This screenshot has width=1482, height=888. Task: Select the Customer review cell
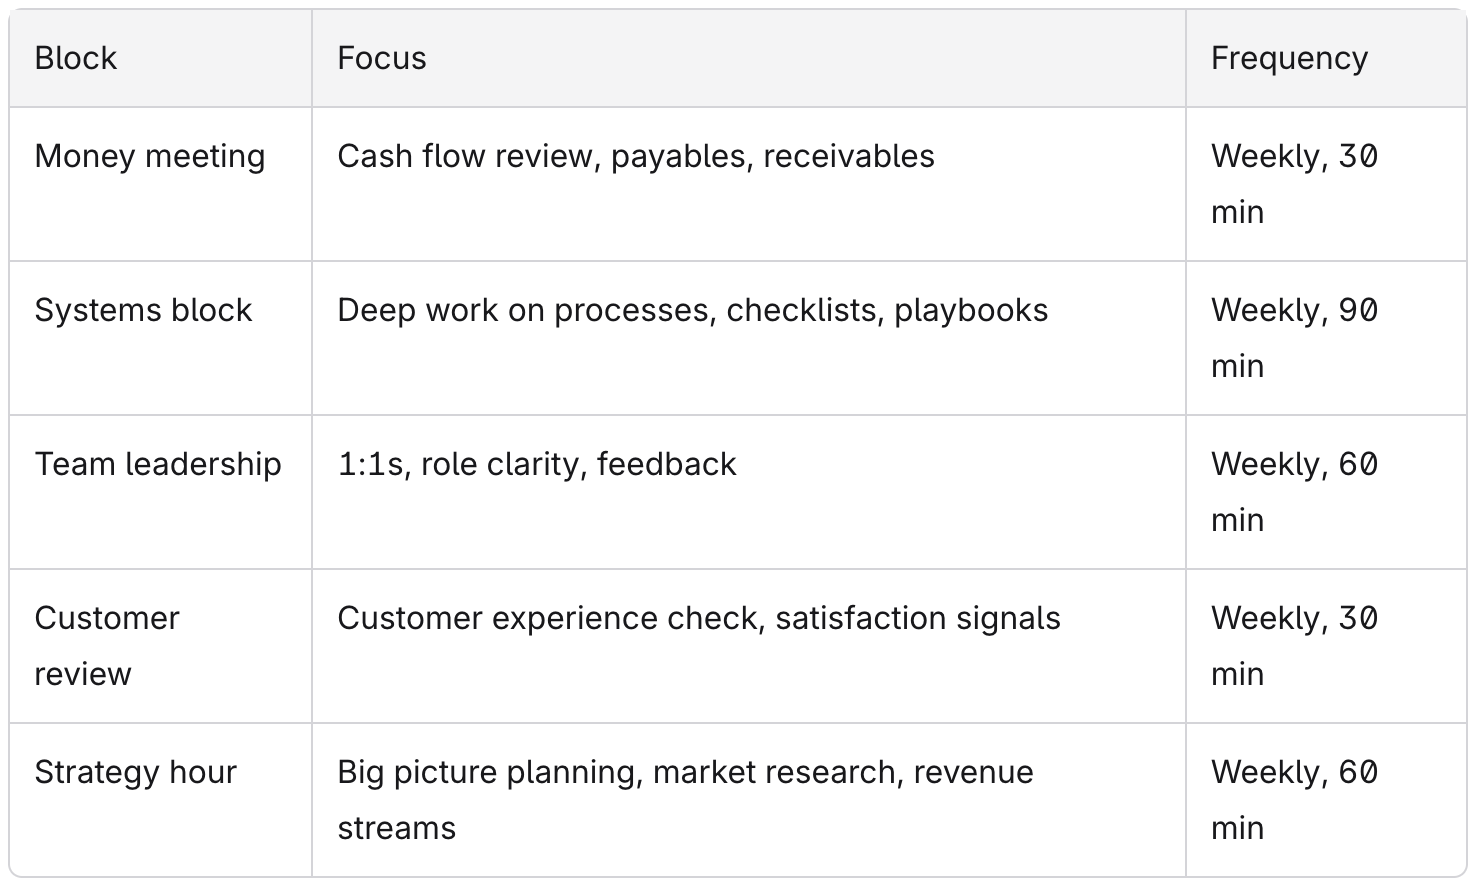tap(161, 646)
